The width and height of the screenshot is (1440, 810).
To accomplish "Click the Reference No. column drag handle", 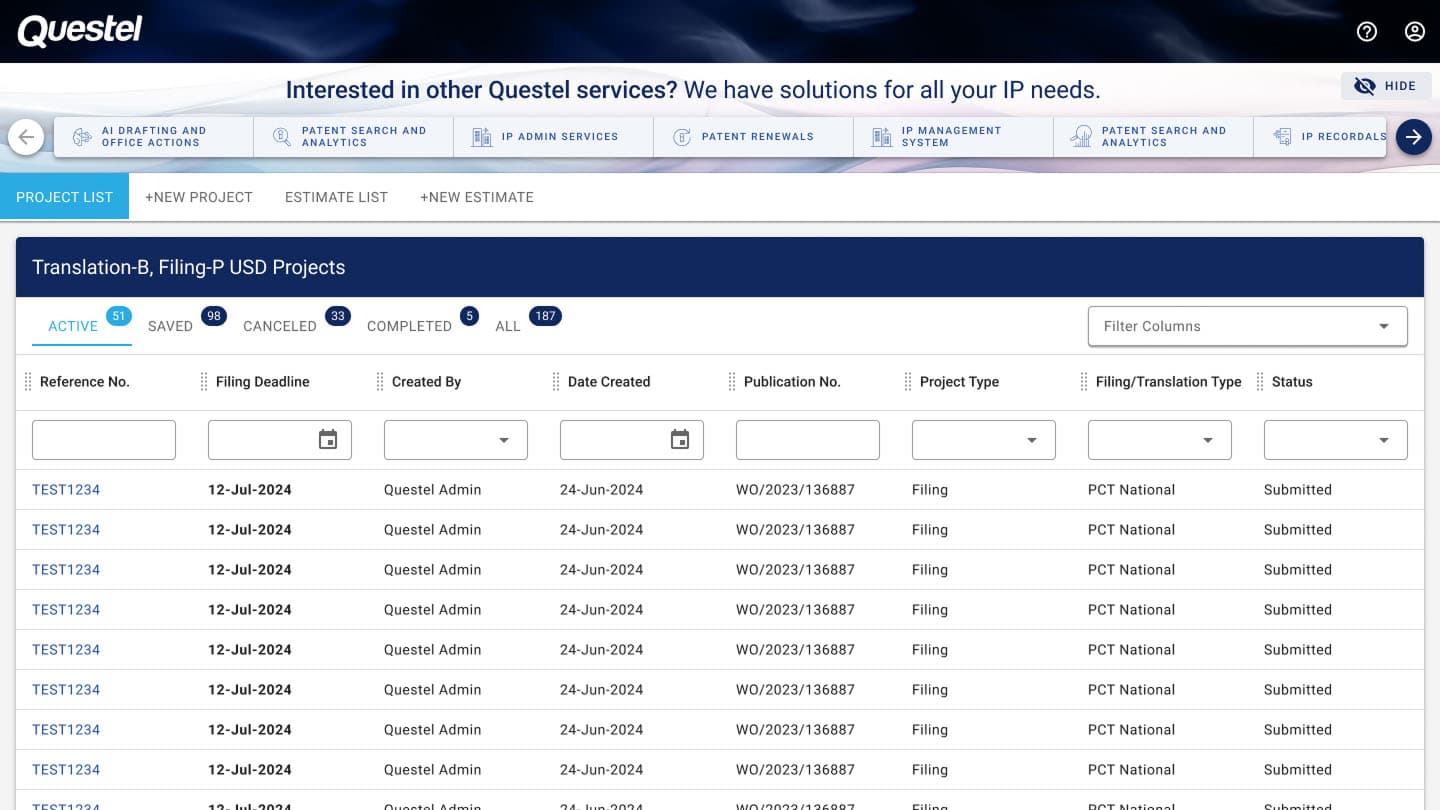I will coord(28,382).
